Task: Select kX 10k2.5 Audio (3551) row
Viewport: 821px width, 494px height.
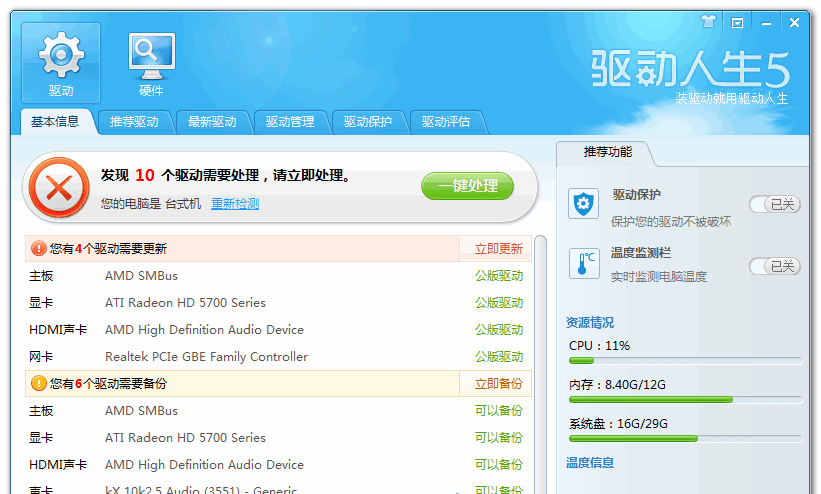Action: click(x=279, y=488)
